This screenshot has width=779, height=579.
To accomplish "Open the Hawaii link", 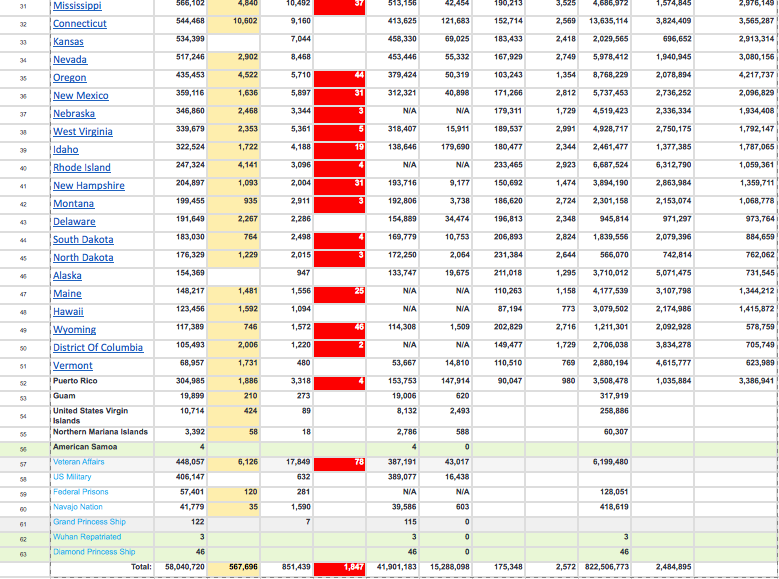I will coord(68,312).
